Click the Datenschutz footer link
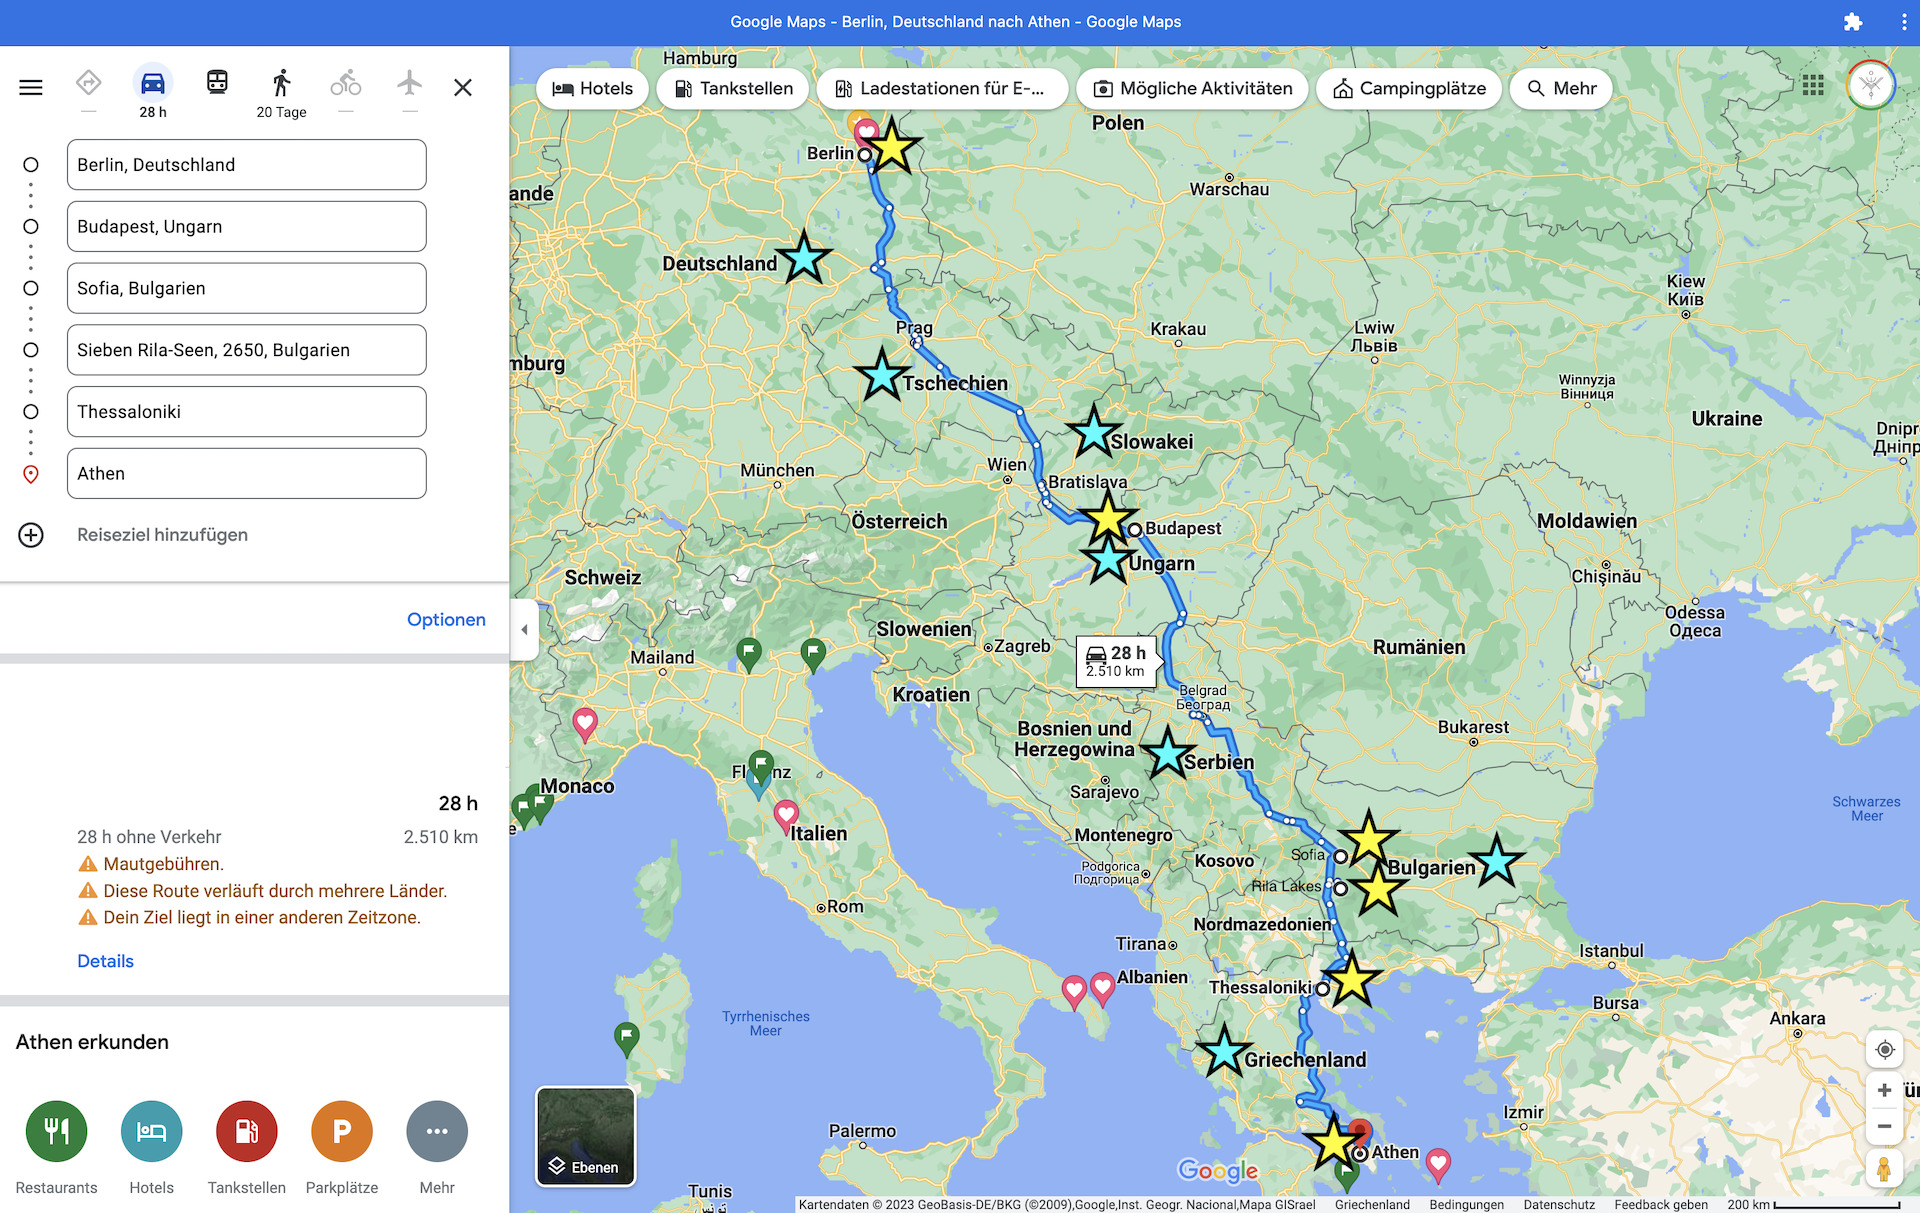This screenshot has width=1920, height=1213. click(1559, 1204)
